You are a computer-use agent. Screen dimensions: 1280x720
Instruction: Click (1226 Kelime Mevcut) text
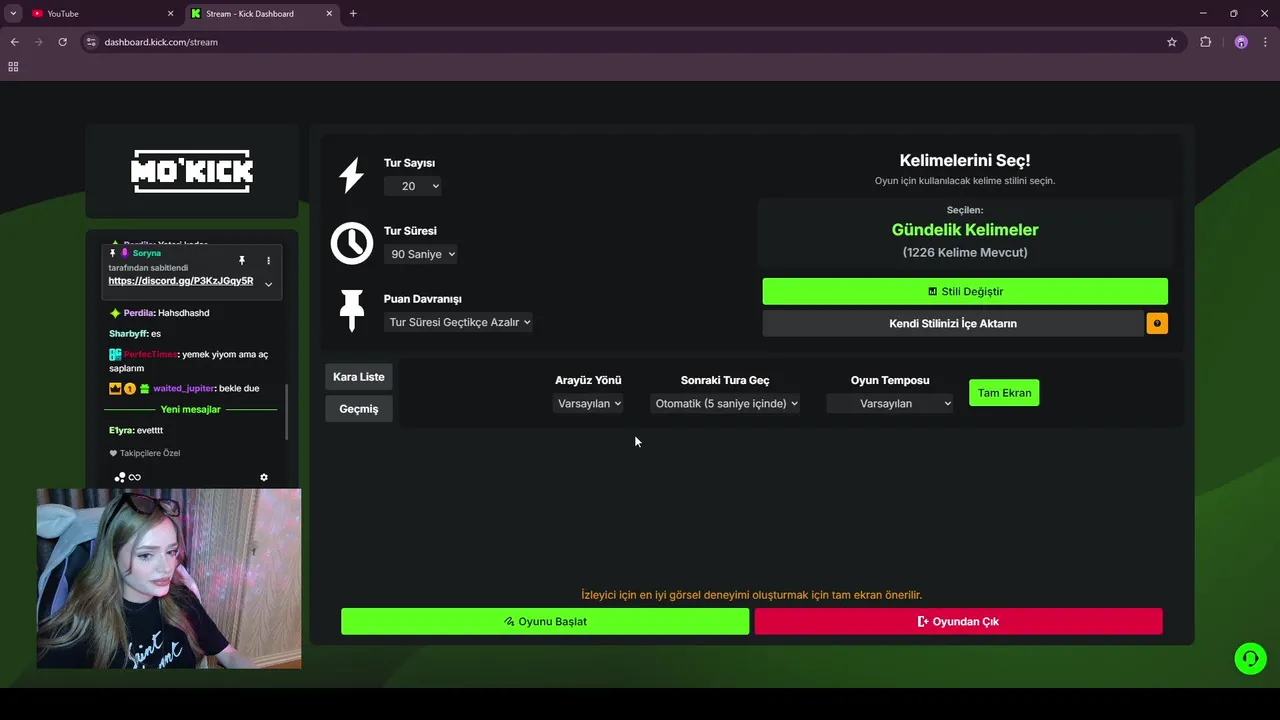click(965, 252)
